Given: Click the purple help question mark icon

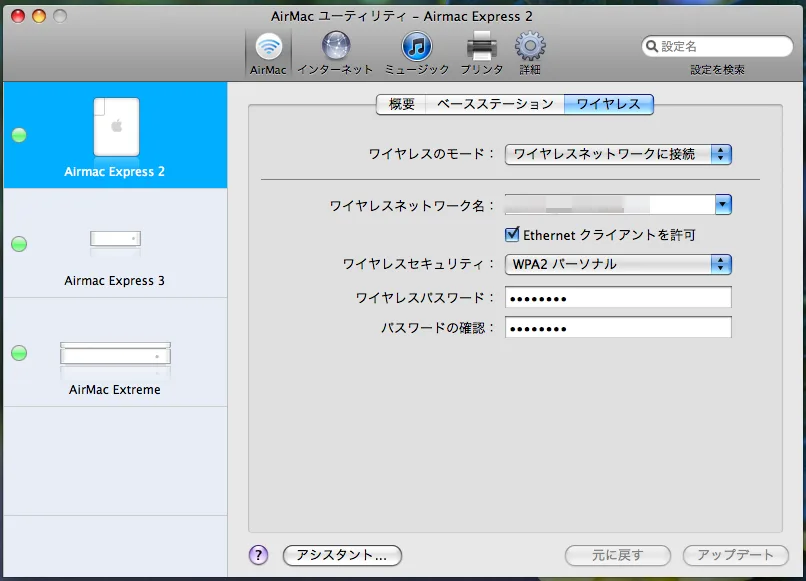Looking at the screenshot, I should [258, 555].
